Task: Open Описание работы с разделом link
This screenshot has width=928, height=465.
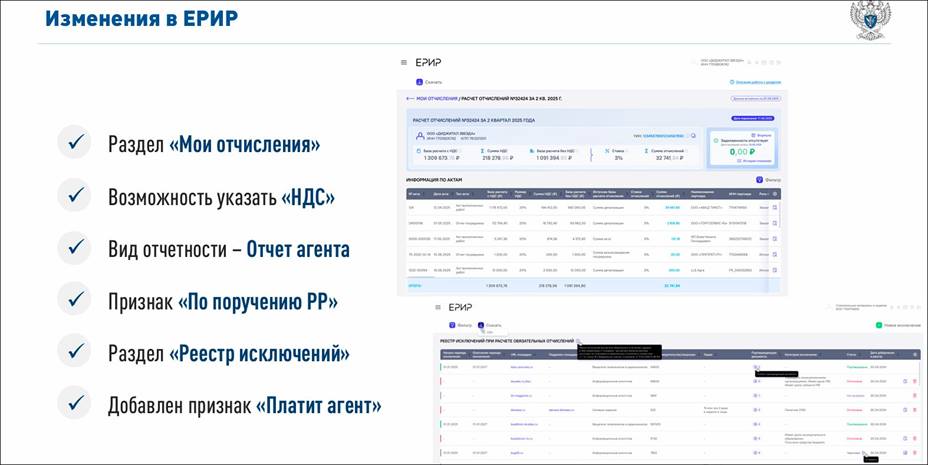Action: click(755, 82)
